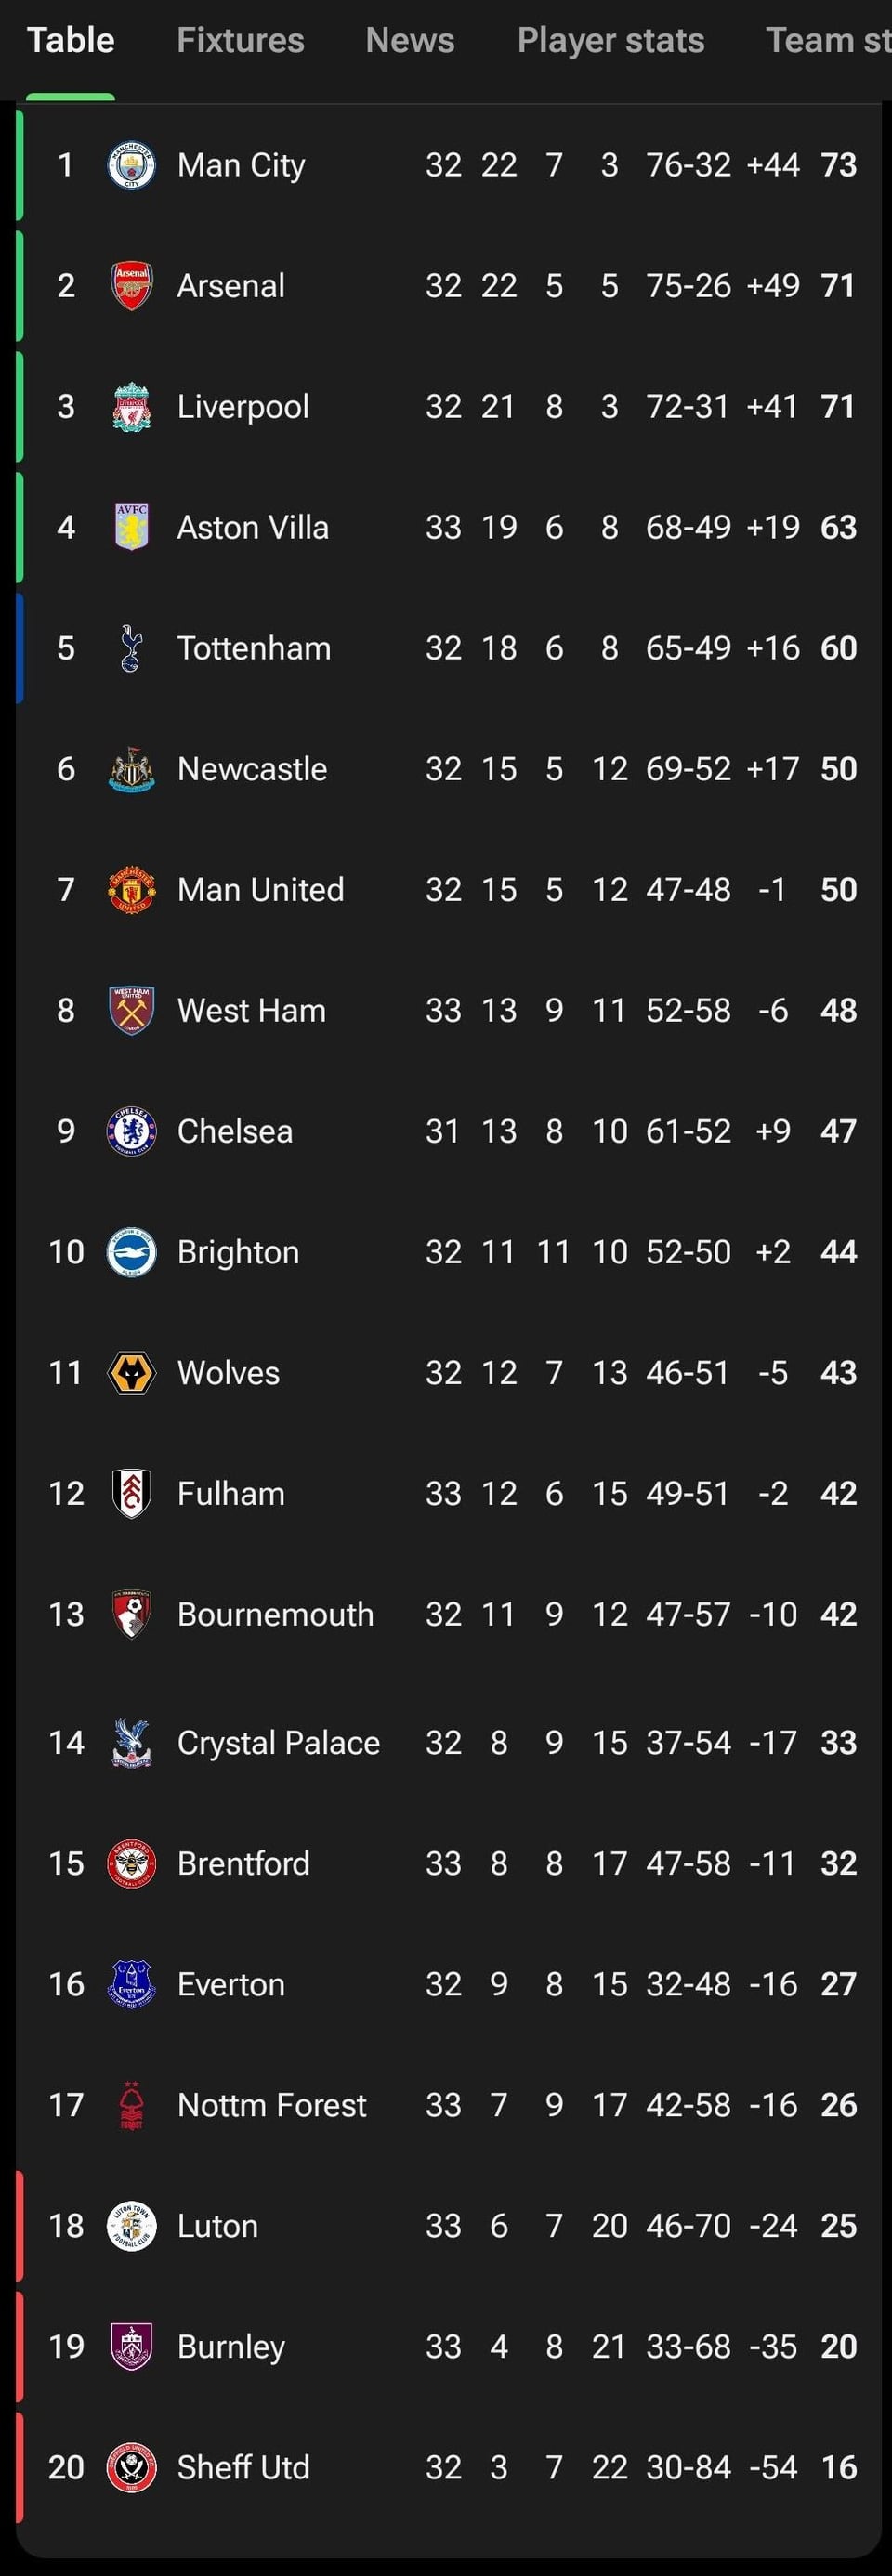This screenshot has width=892, height=2576.
Task: Click the Brighton club crest
Action: [x=131, y=1252]
